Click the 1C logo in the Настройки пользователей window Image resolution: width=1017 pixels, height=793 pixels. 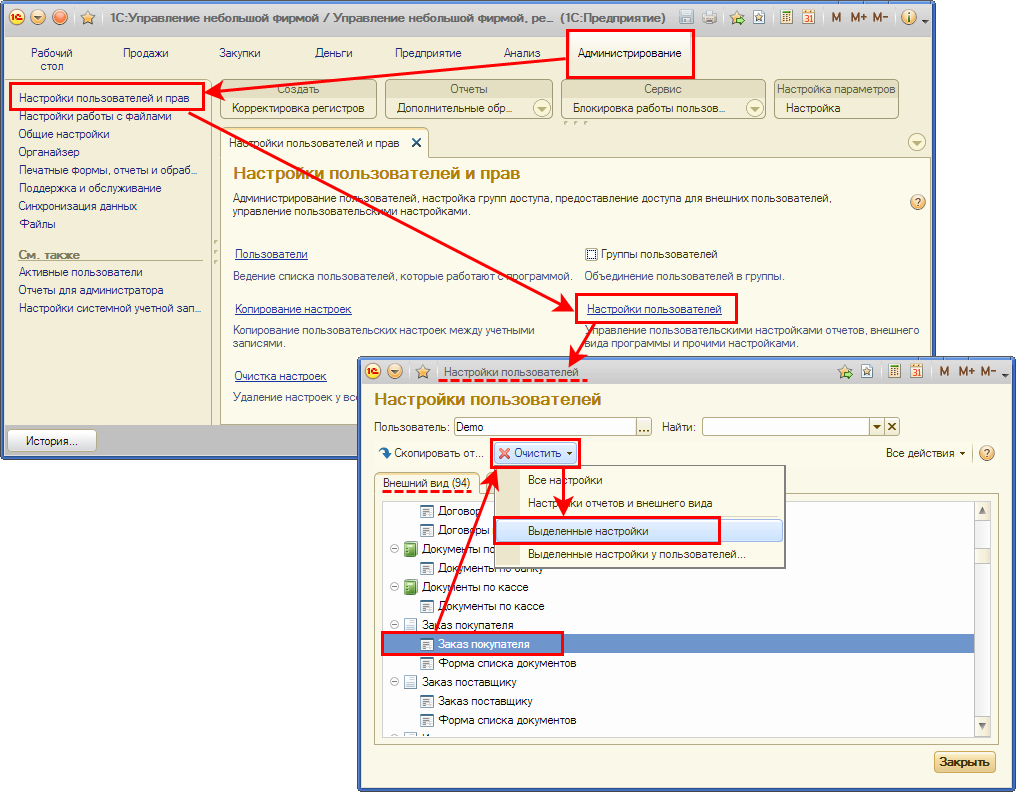[373, 372]
